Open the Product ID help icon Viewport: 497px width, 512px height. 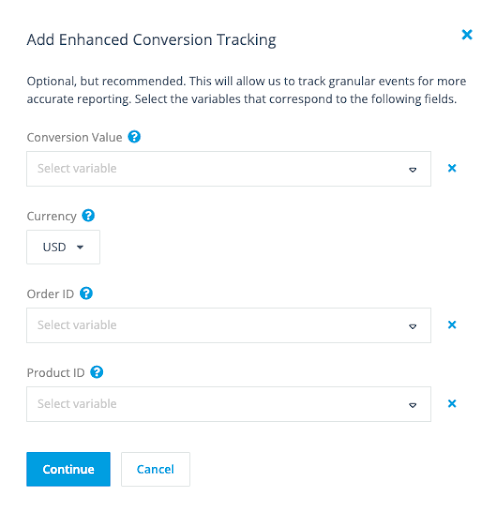[97, 372]
